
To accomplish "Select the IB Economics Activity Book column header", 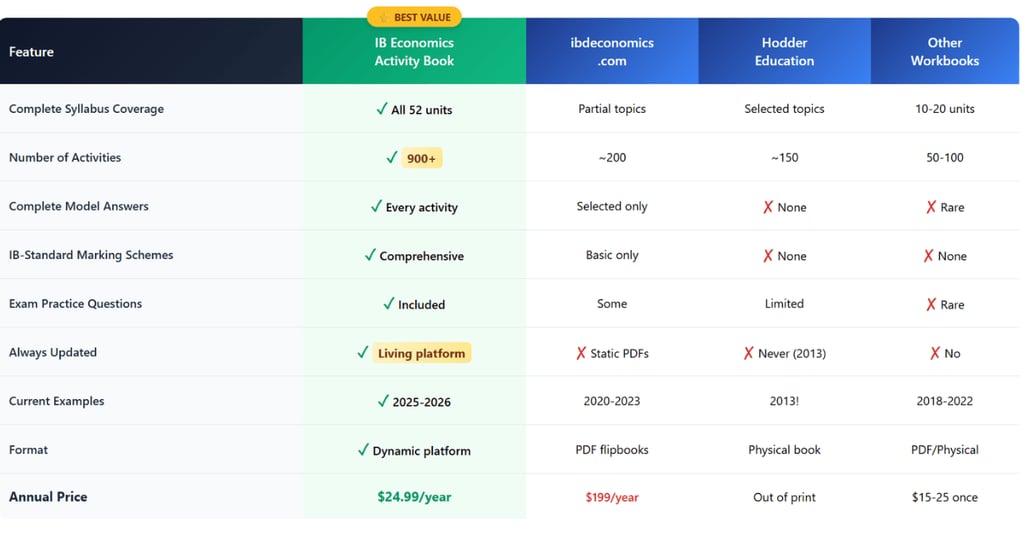I will click(414, 52).
